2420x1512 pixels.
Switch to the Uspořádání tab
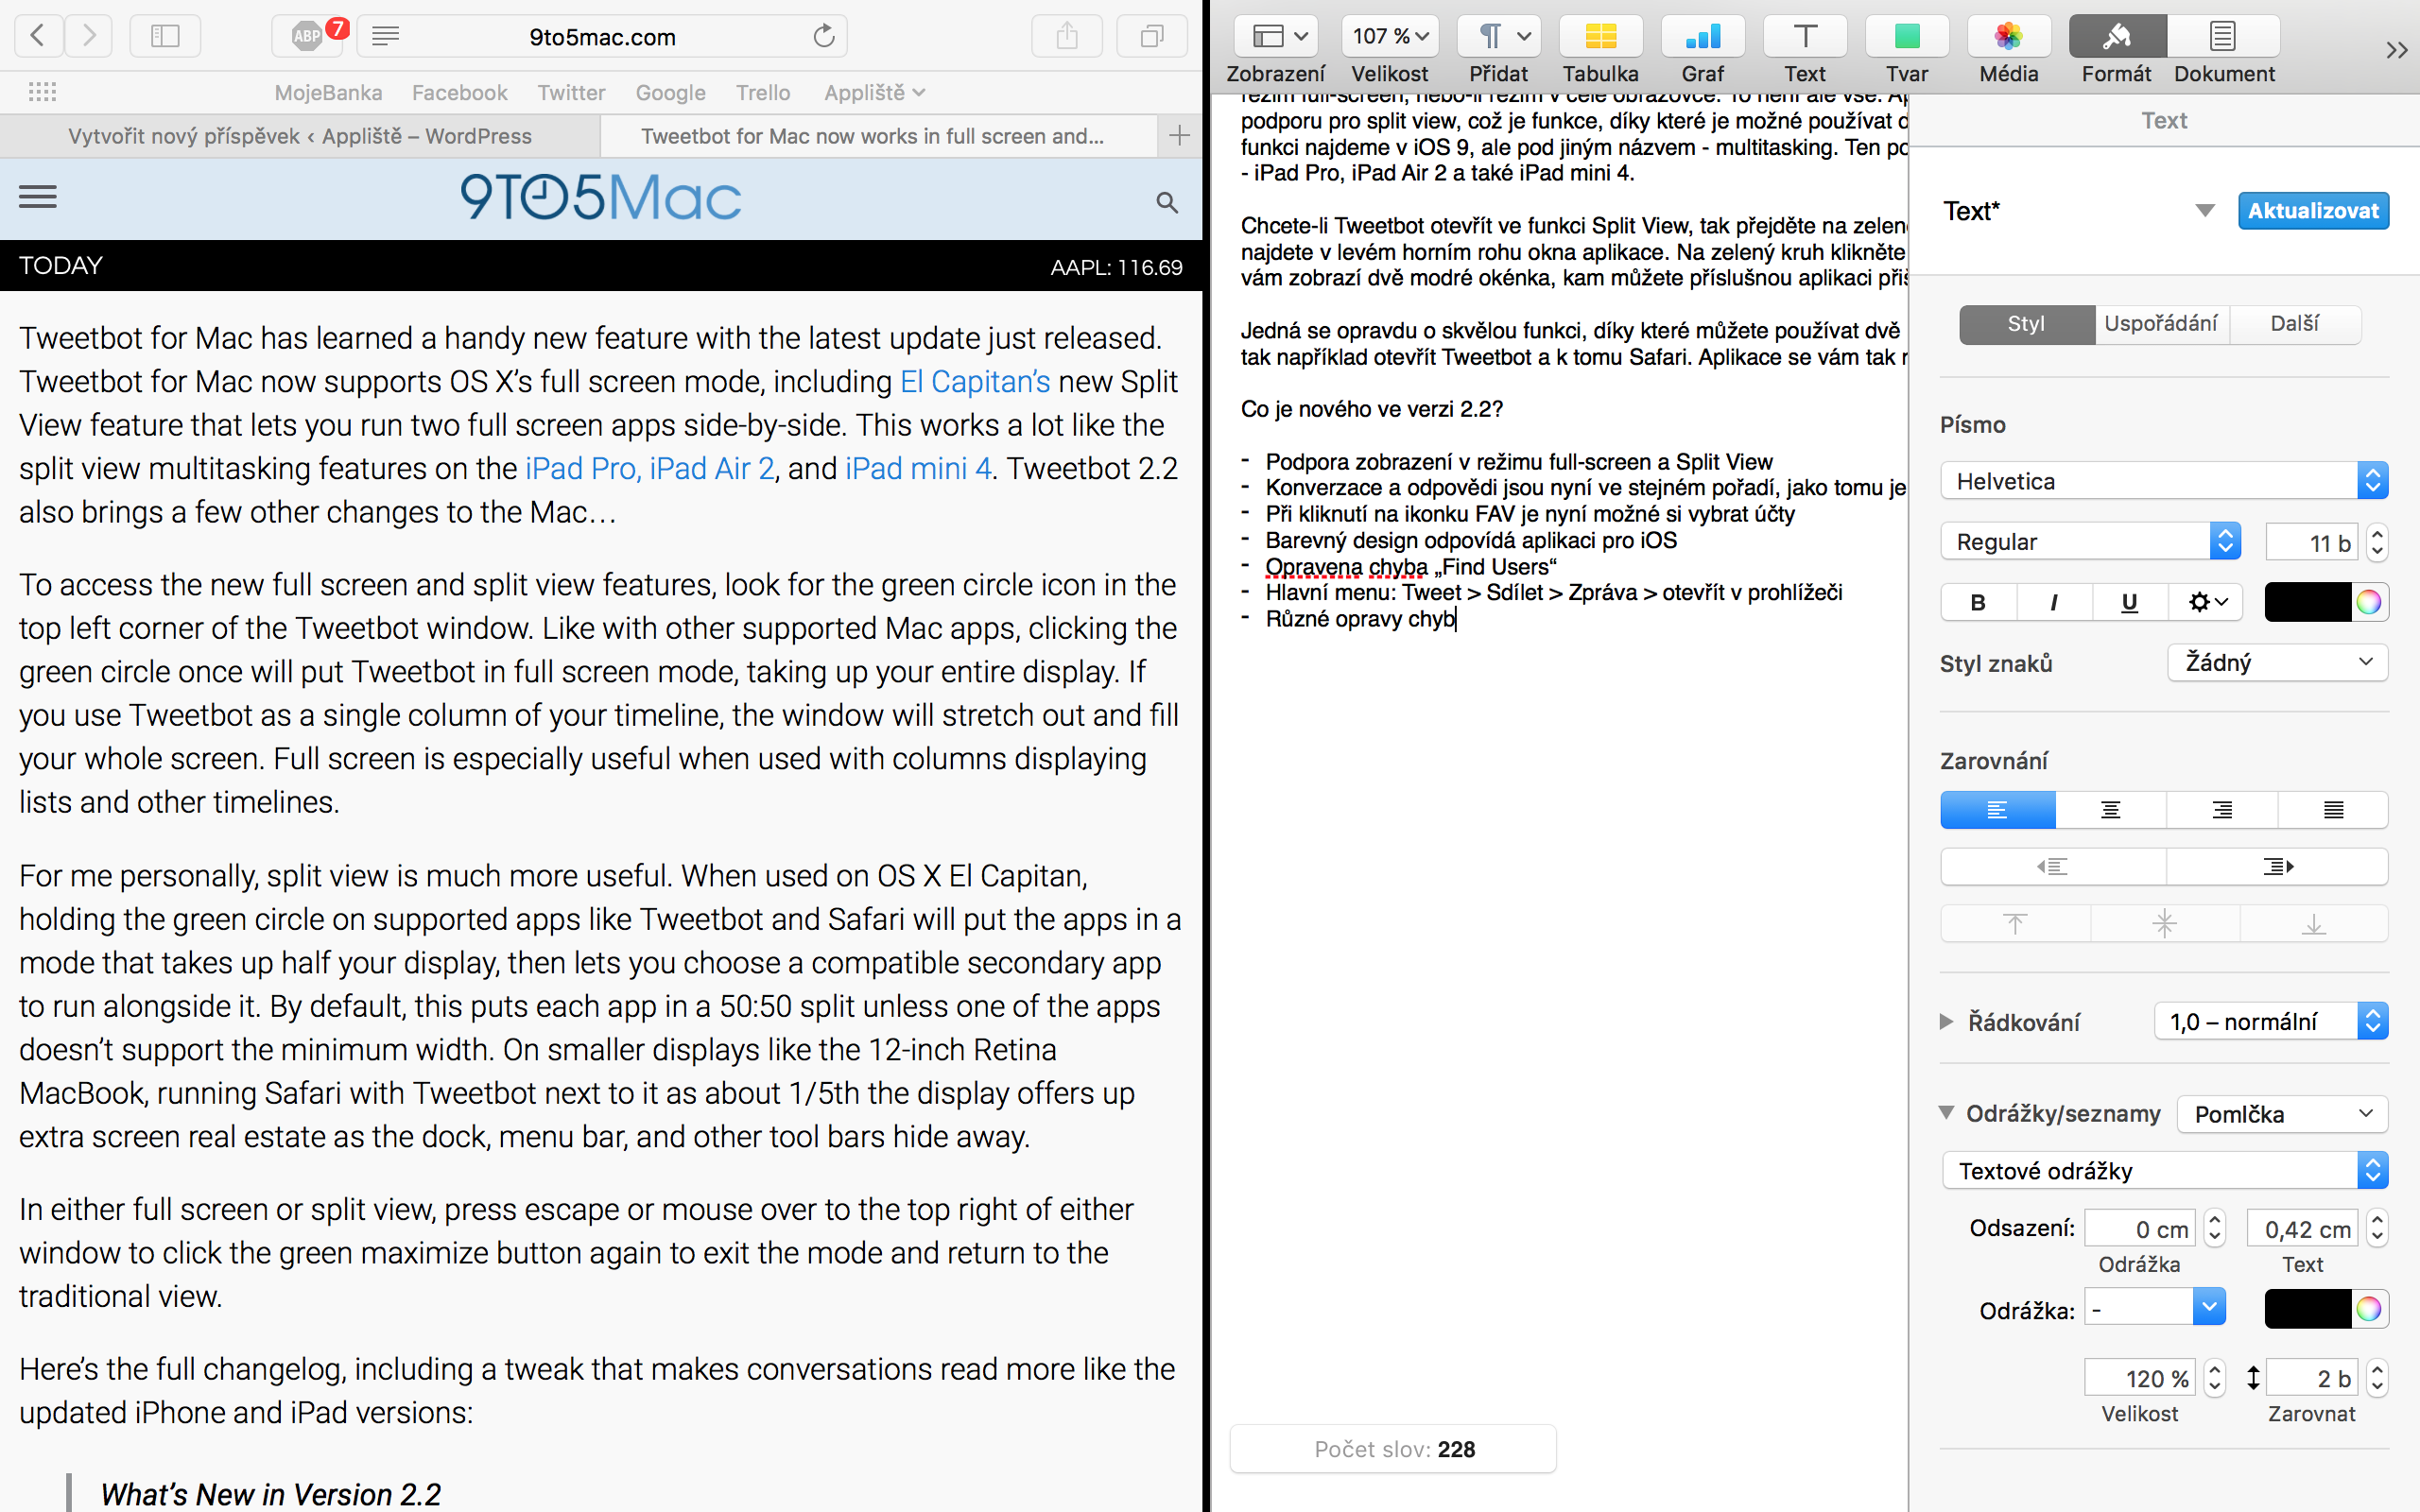point(2160,324)
